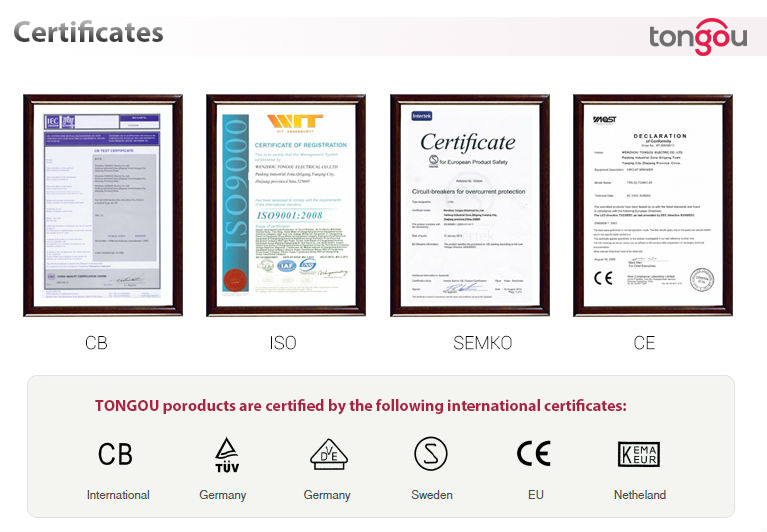Click the "Certificate" script title in SEMKO frame
The image size is (767, 532).
(468, 143)
